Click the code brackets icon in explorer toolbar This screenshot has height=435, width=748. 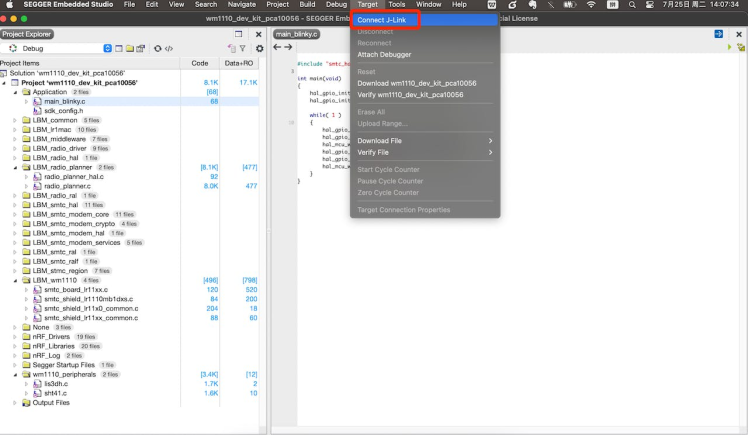[169, 48]
